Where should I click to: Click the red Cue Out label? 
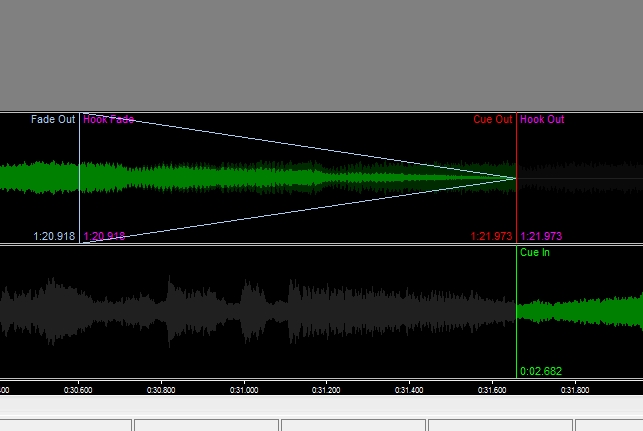click(x=493, y=120)
